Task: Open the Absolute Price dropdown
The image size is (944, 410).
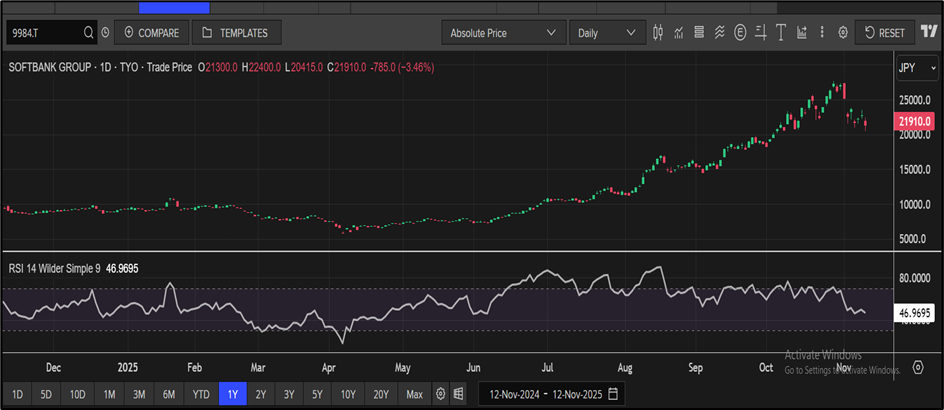Action: click(x=504, y=33)
